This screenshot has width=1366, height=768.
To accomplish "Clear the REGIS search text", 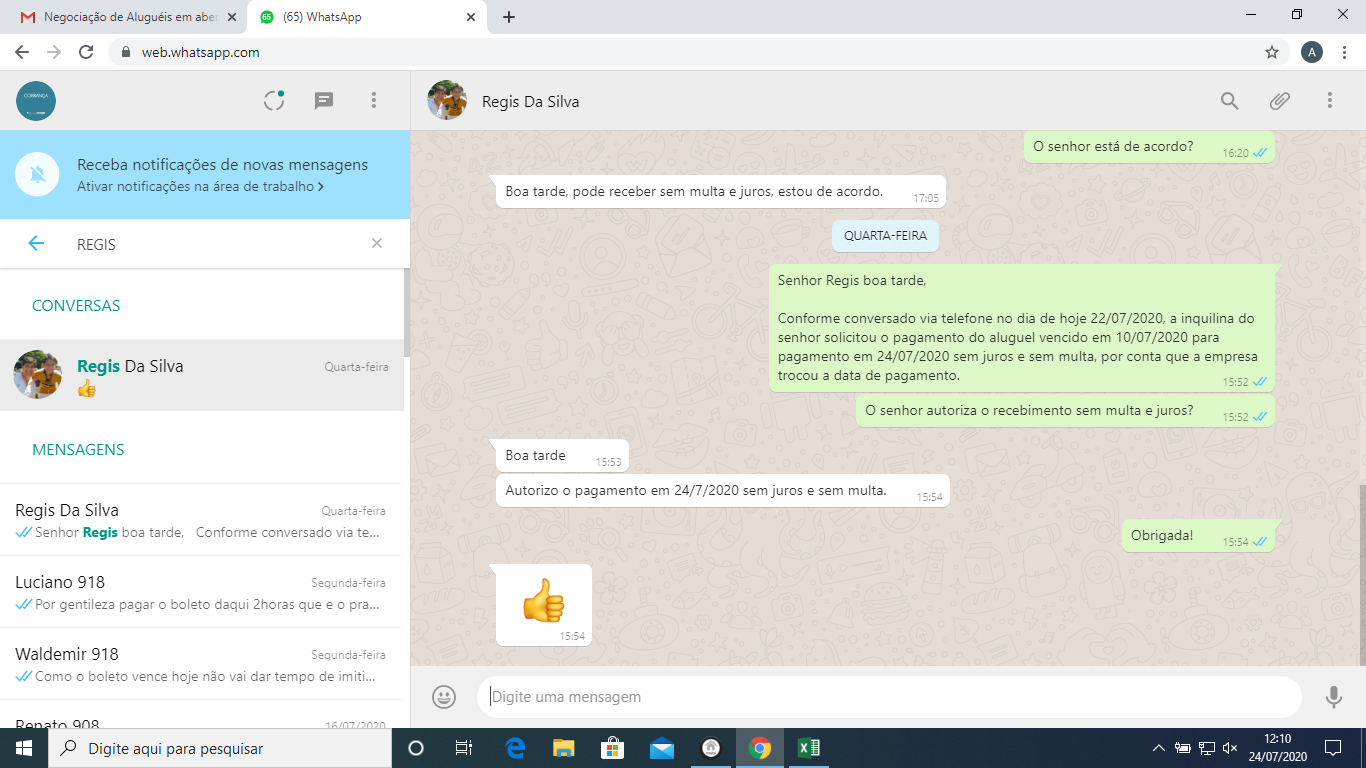I will pyautogui.click(x=377, y=243).
